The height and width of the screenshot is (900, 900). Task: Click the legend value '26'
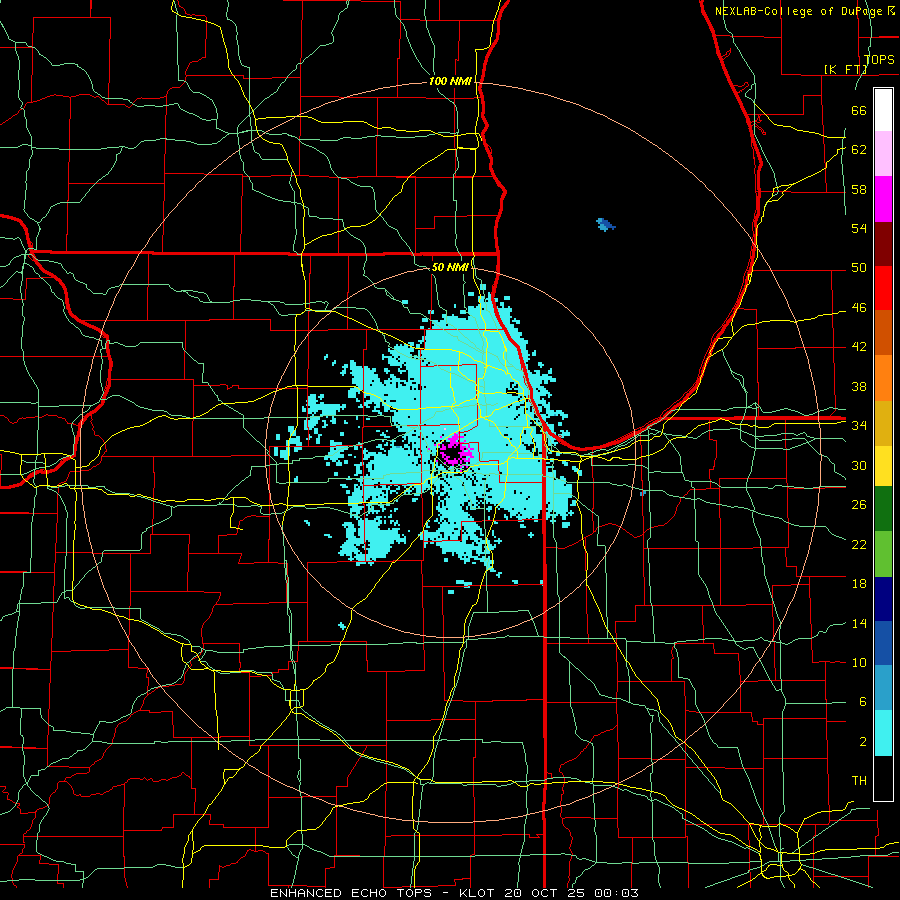(x=859, y=505)
